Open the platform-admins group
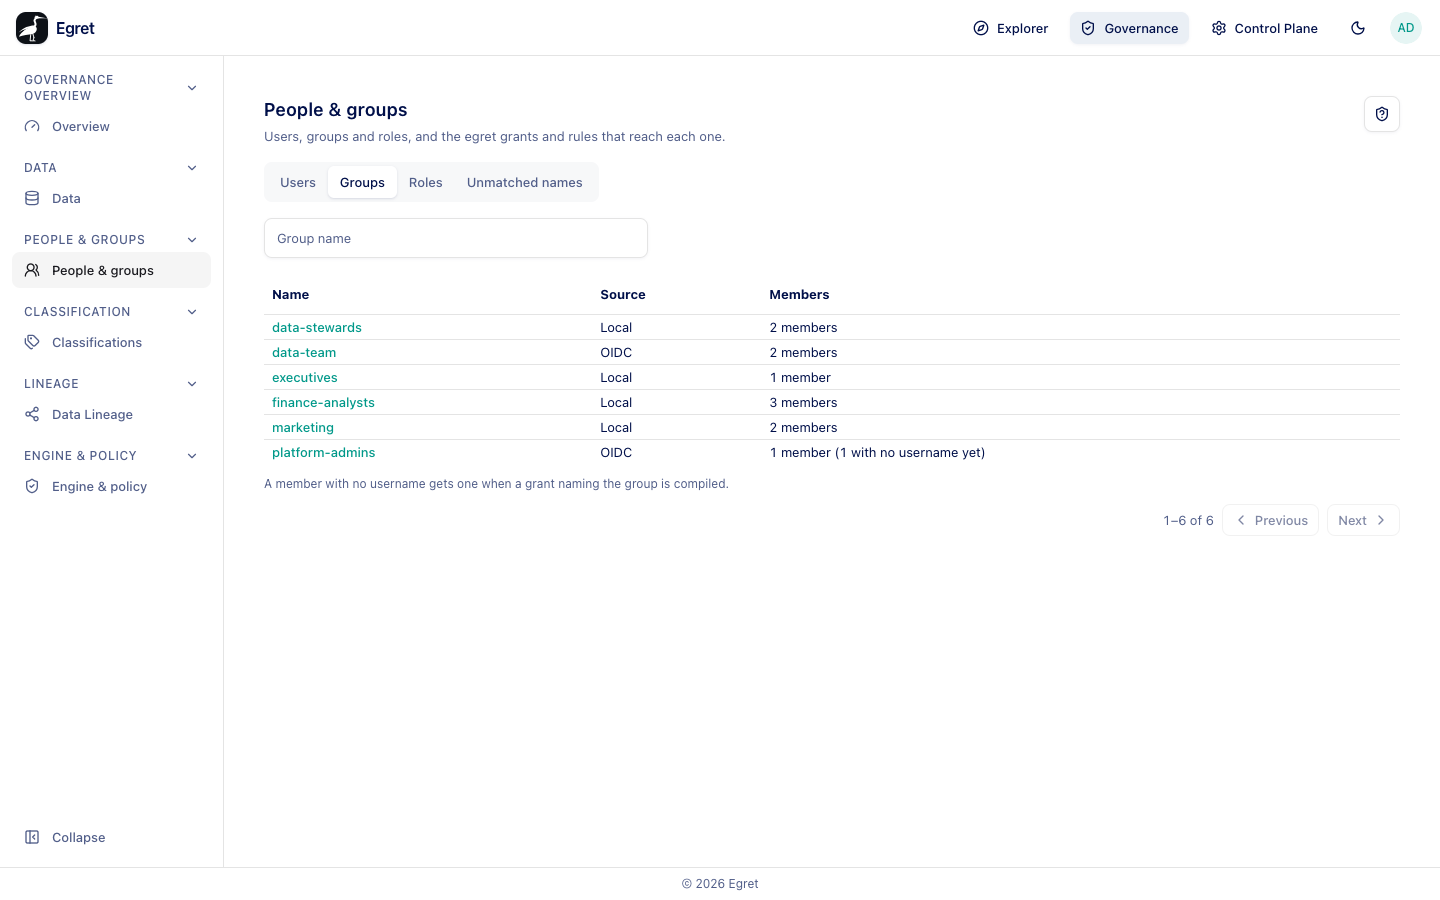Screen dimensions: 1440x900 pyautogui.click(x=324, y=452)
